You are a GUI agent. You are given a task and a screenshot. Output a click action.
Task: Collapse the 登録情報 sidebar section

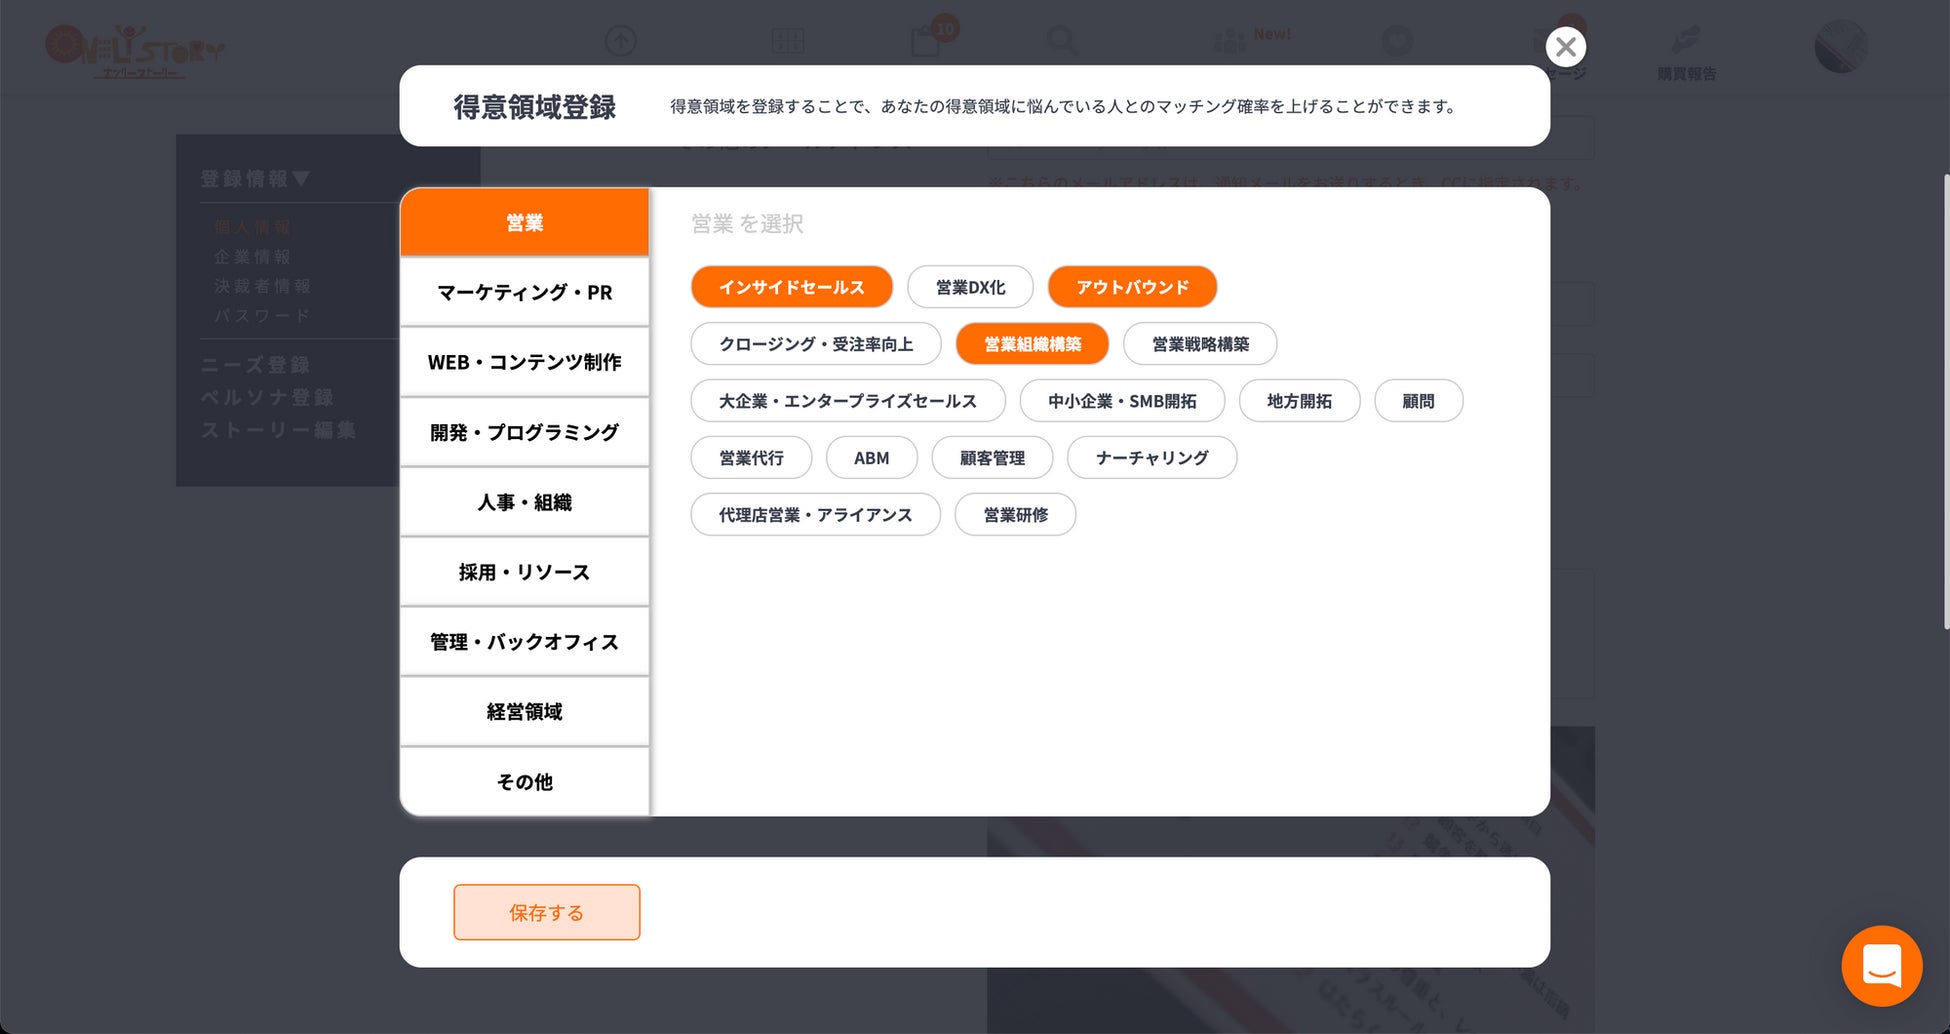click(255, 179)
